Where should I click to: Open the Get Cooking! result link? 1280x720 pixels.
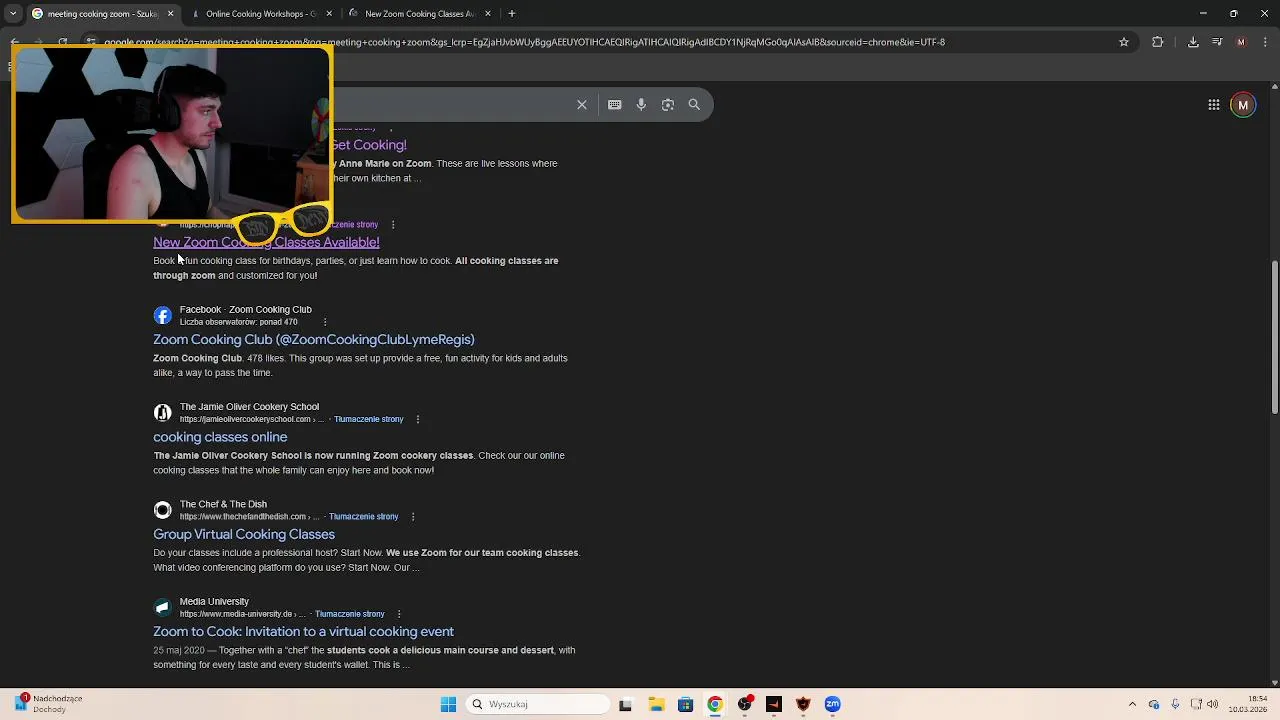pyautogui.click(x=369, y=145)
